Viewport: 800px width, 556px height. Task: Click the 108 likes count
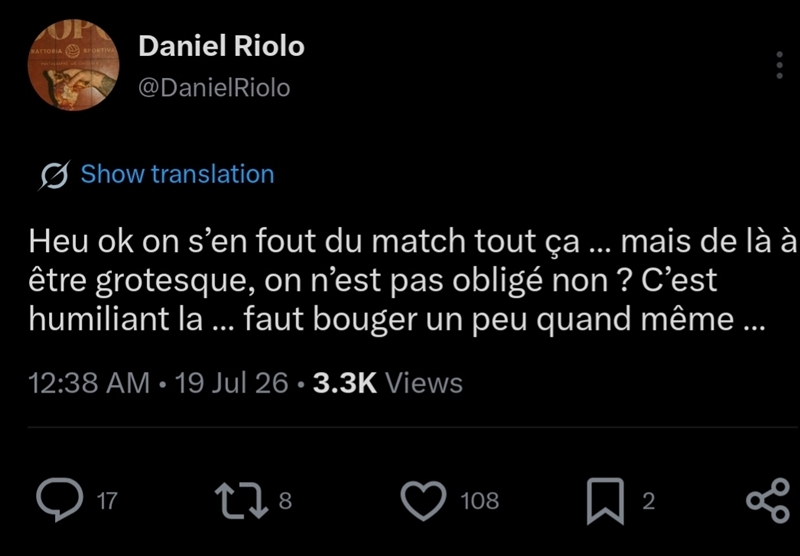(x=480, y=501)
